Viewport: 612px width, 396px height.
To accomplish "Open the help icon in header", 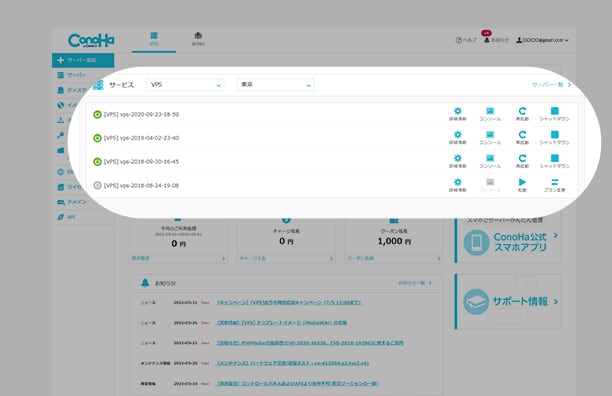I will [x=459, y=40].
